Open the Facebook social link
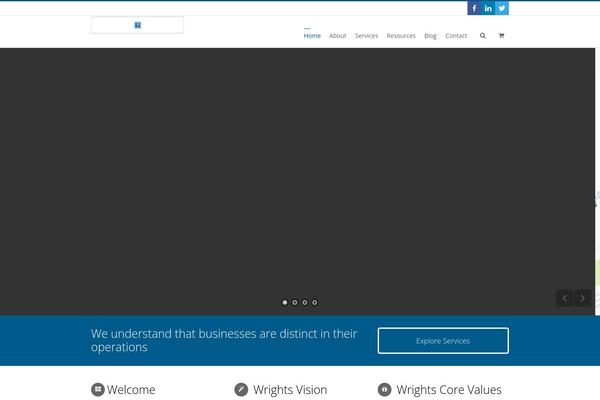This screenshot has height=400, width=600. click(474, 8)
